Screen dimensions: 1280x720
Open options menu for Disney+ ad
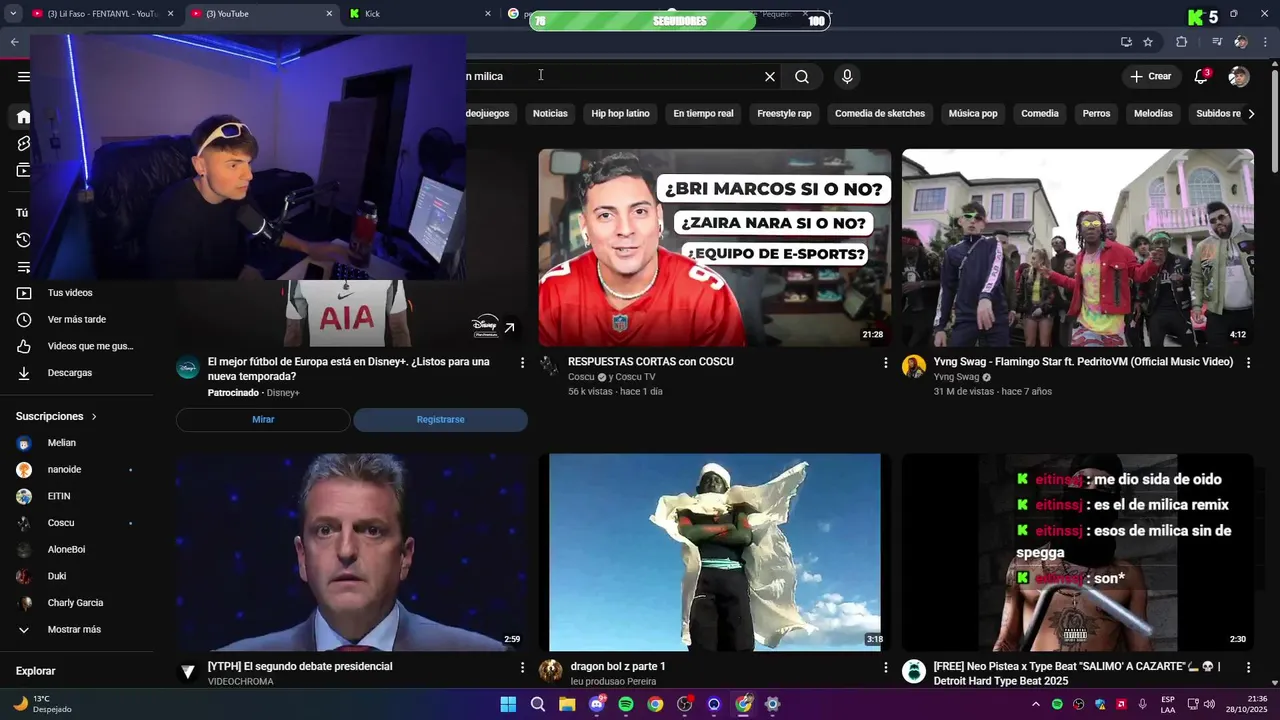[522, 363]
